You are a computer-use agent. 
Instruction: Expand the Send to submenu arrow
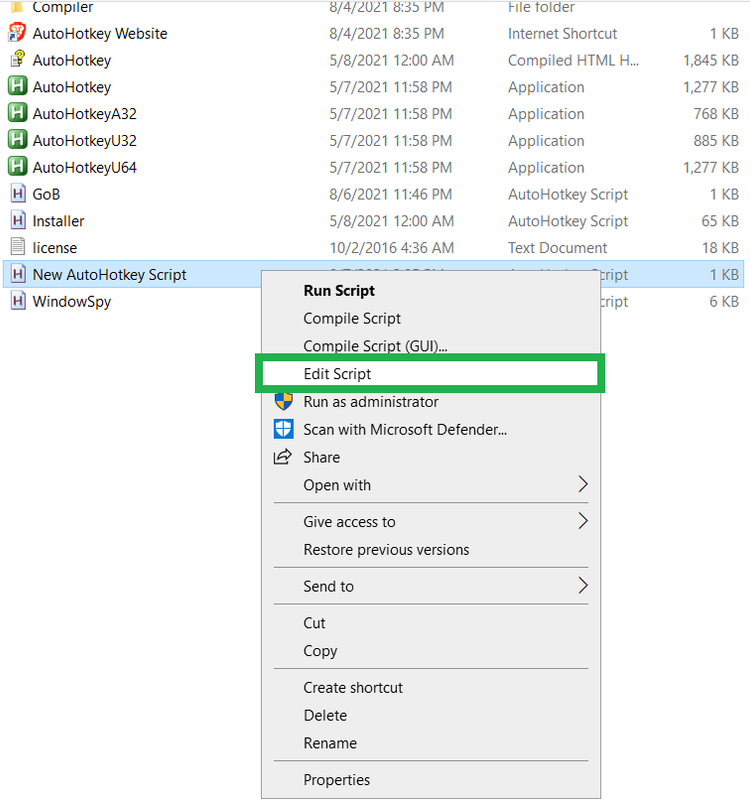[583, 585]
